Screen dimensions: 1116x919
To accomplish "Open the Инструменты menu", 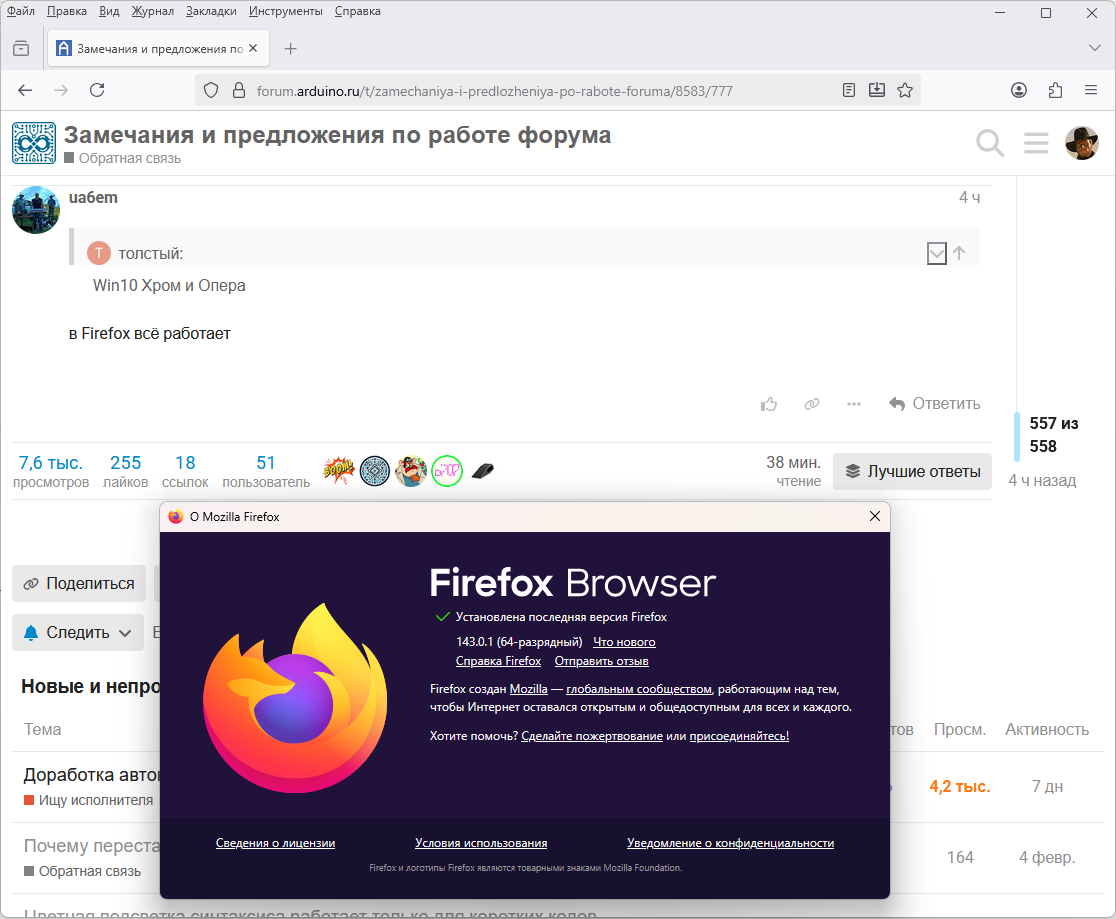I will (286, 11).
